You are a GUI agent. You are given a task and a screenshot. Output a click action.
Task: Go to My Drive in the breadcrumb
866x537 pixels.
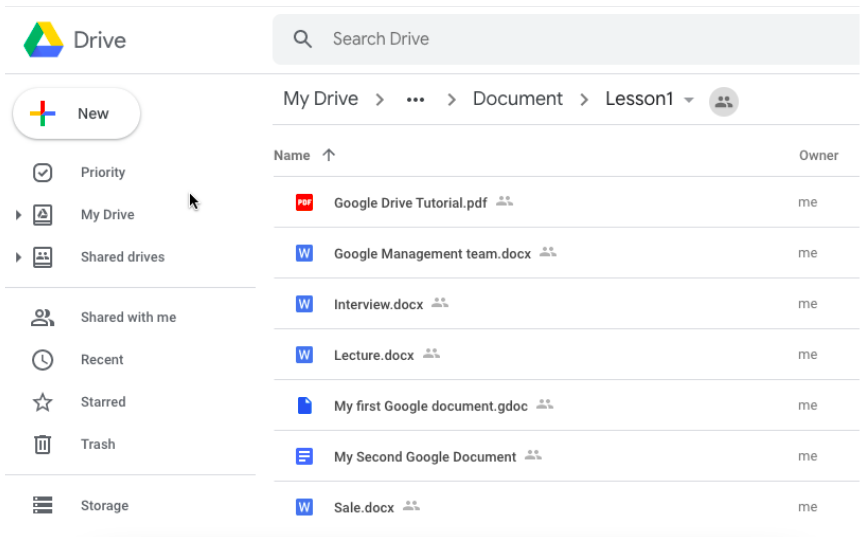coord(321,99)
